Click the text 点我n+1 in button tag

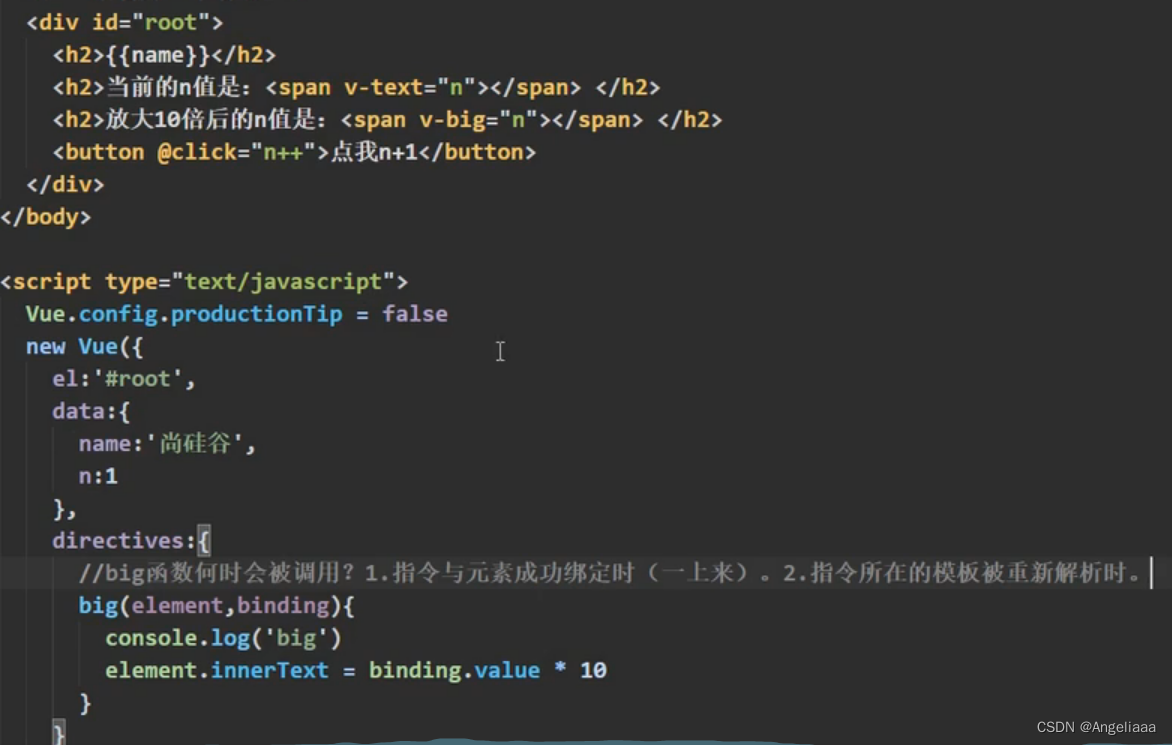click(374, 152)
